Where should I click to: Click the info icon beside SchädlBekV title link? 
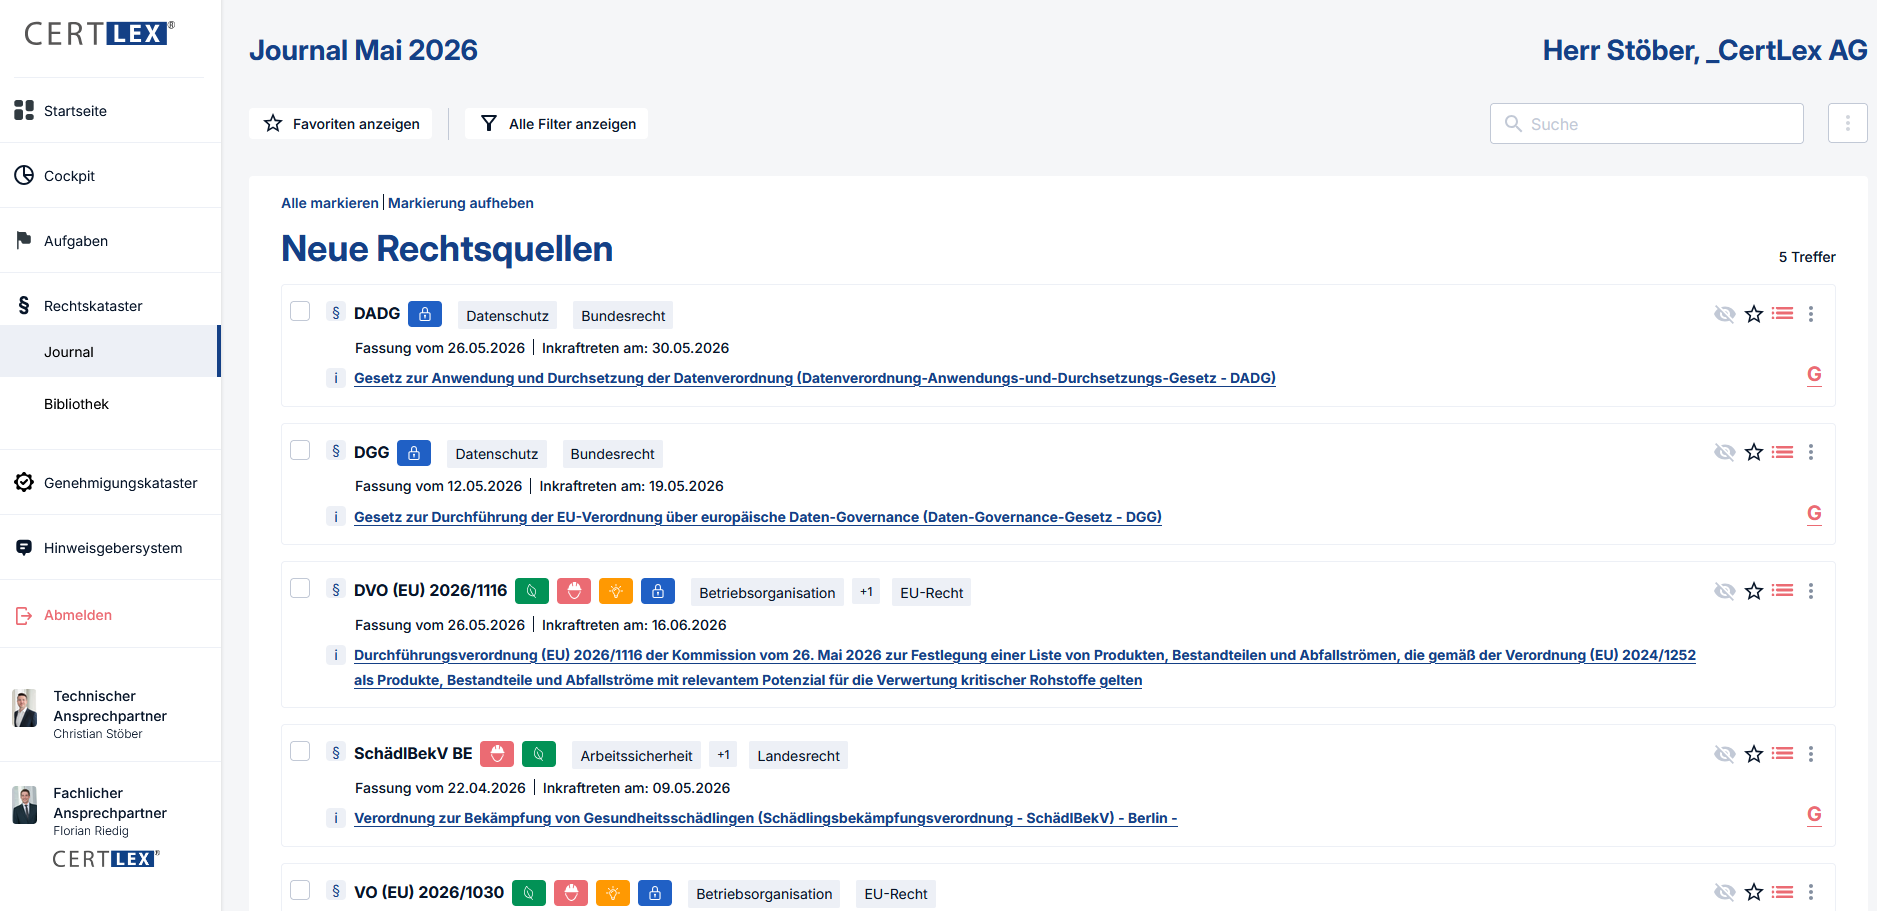point(336,818)
